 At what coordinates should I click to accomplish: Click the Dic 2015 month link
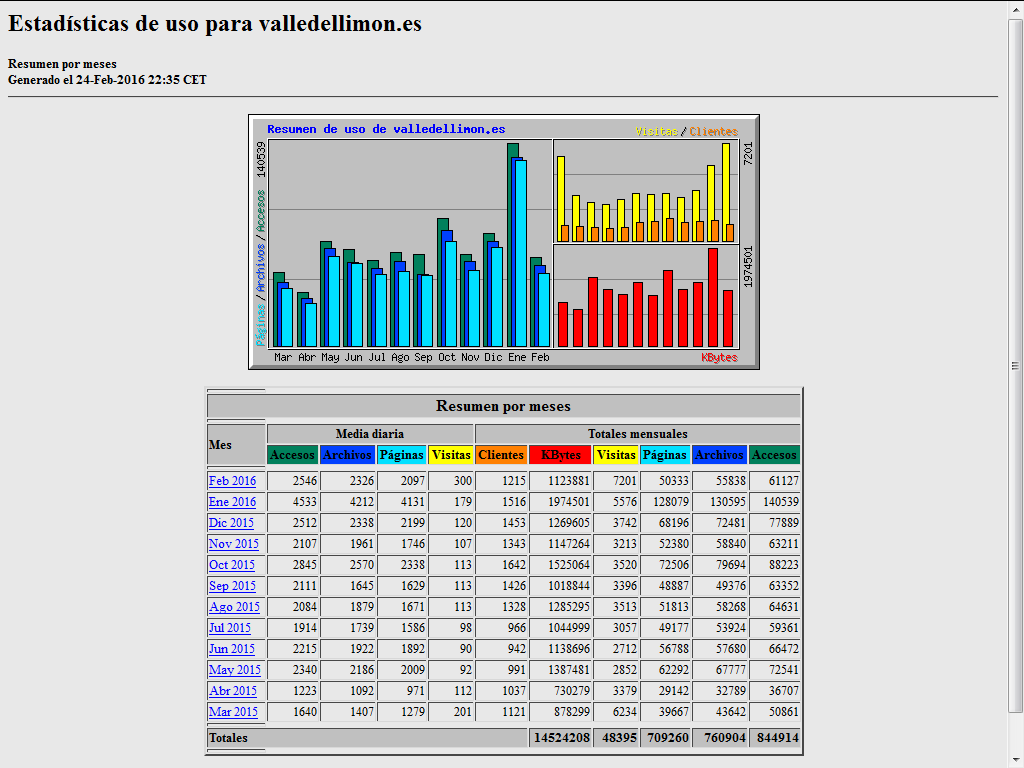pos(231,523)
